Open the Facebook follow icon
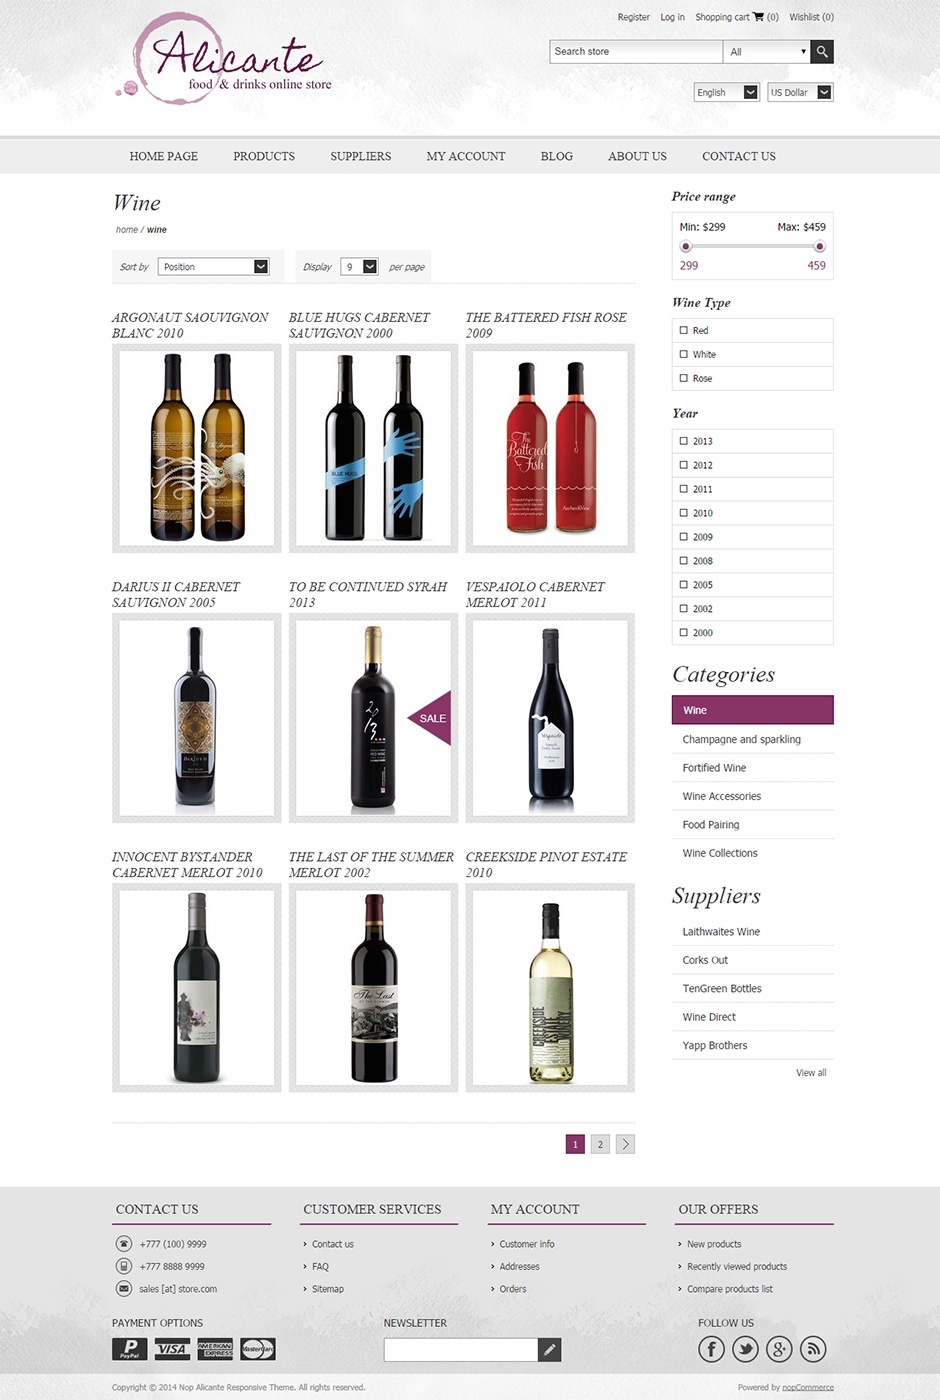The height and width of the screenshot is (1400, 940). coord(711,1349)
